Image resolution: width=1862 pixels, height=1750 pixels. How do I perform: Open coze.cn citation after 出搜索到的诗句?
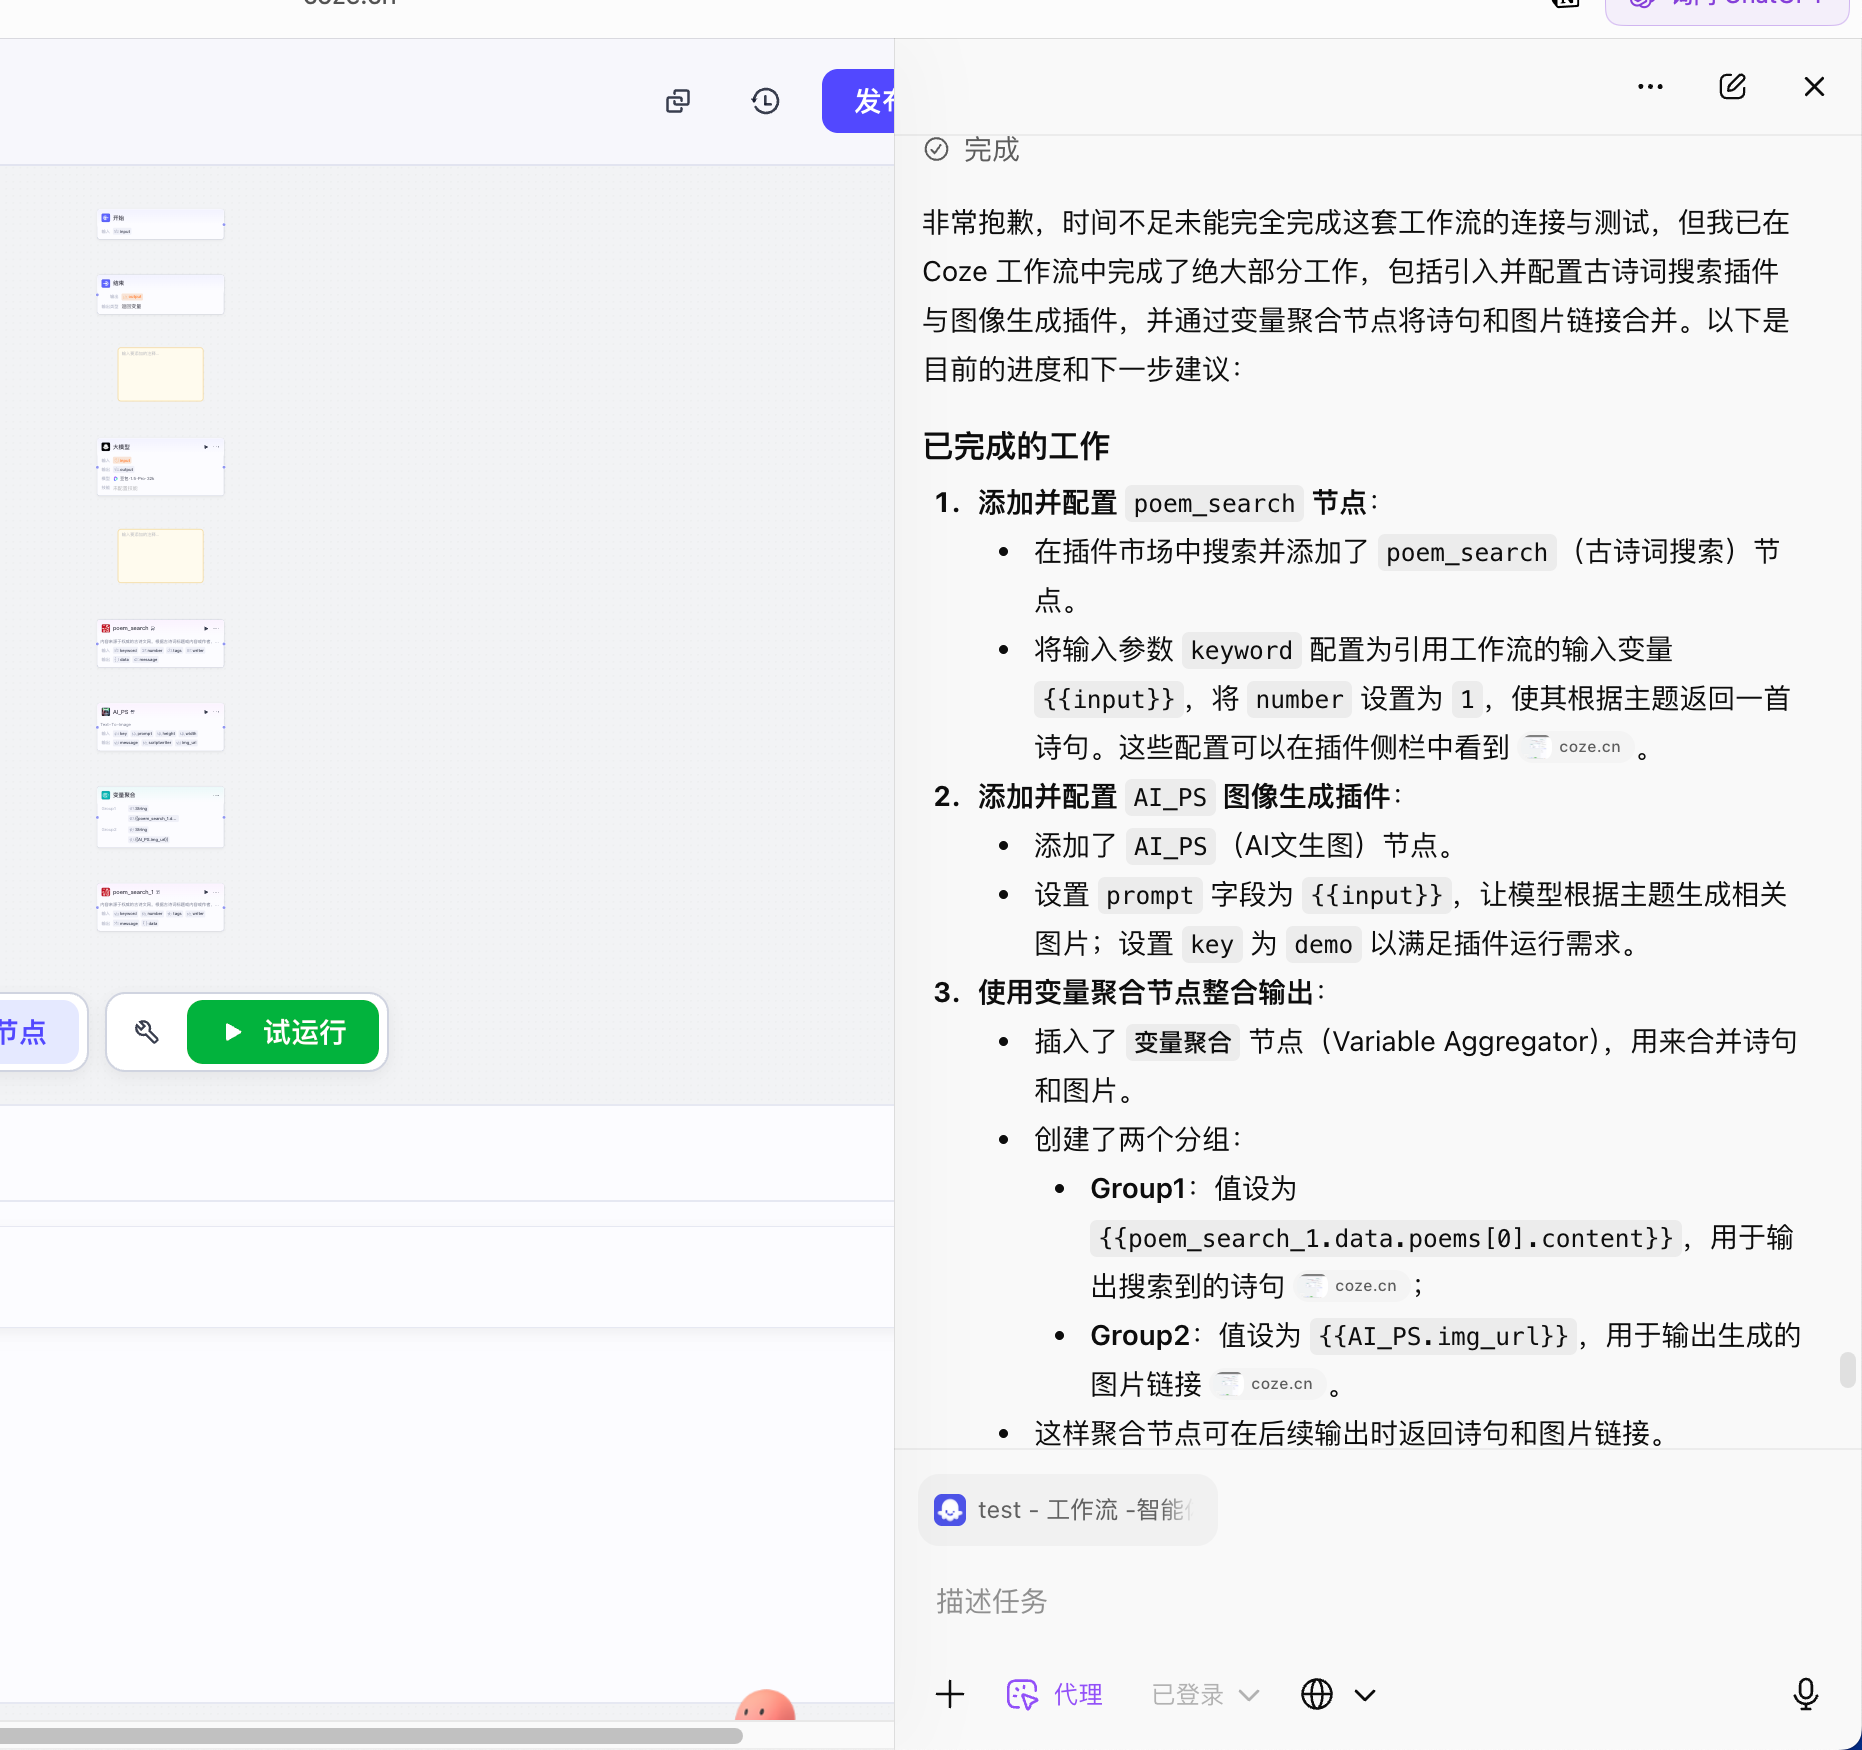1352,1286
